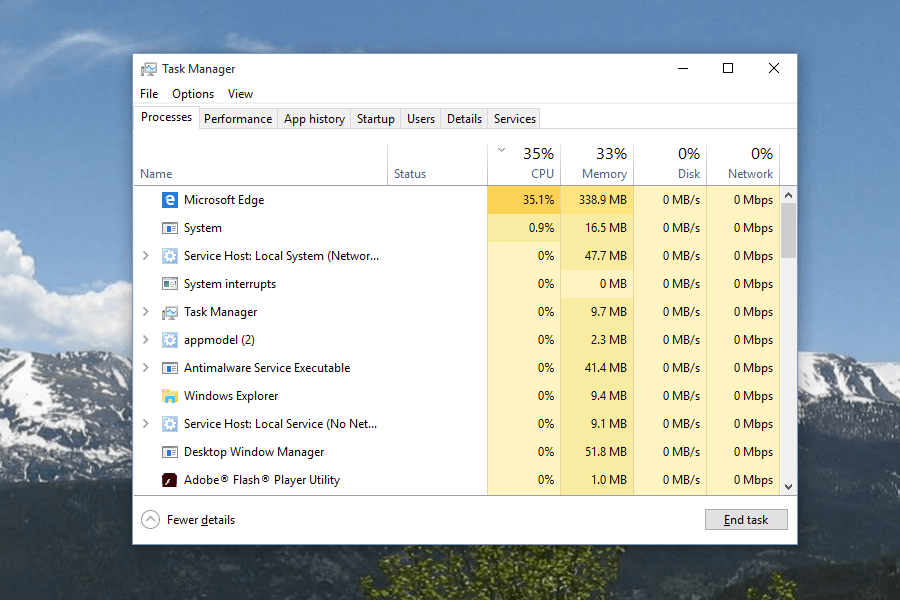Click the Microsoft Edge process icon
The image size is (900, 600).
point(169,200)
